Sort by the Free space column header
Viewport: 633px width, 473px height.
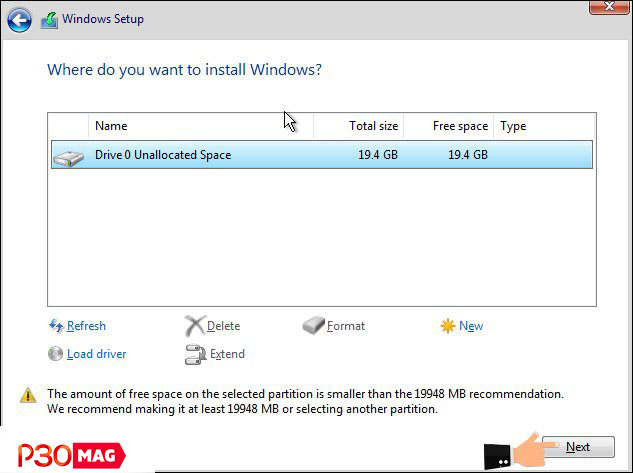[449, 126]
